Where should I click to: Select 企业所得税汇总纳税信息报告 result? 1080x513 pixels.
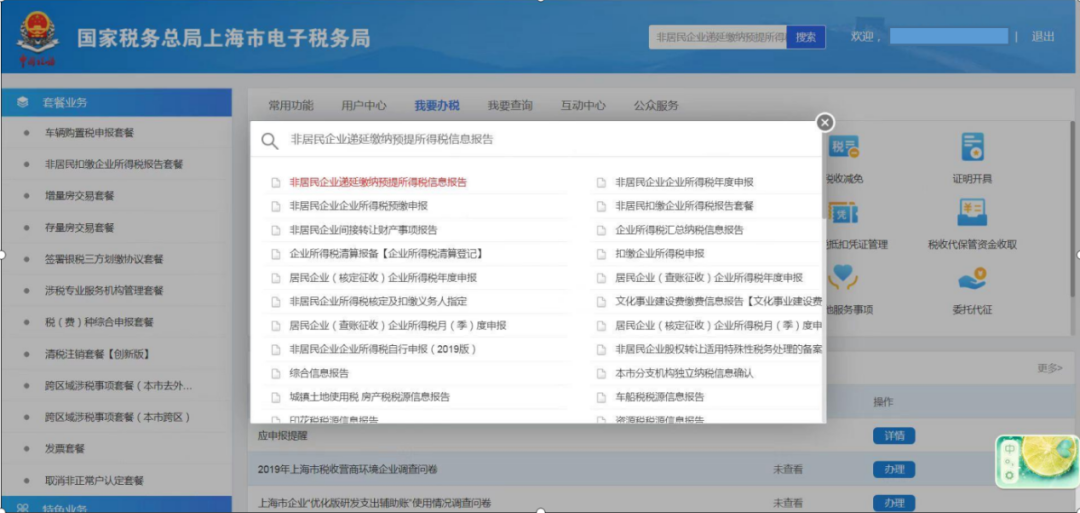pos(679,230)
